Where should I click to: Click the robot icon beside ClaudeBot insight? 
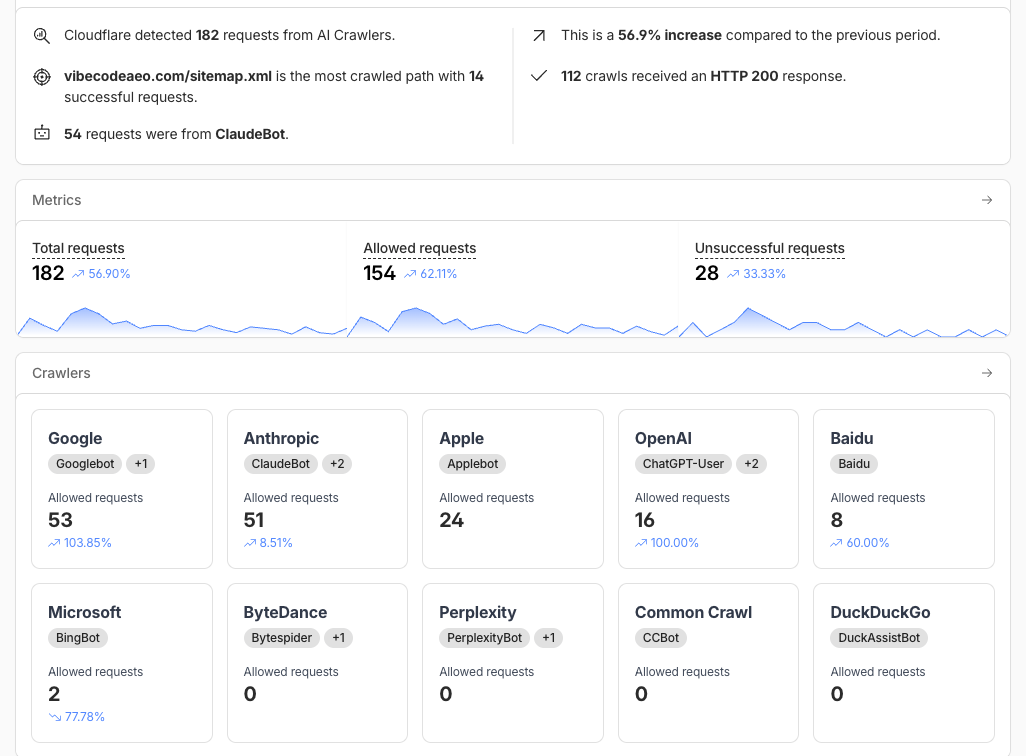[42, 134]
